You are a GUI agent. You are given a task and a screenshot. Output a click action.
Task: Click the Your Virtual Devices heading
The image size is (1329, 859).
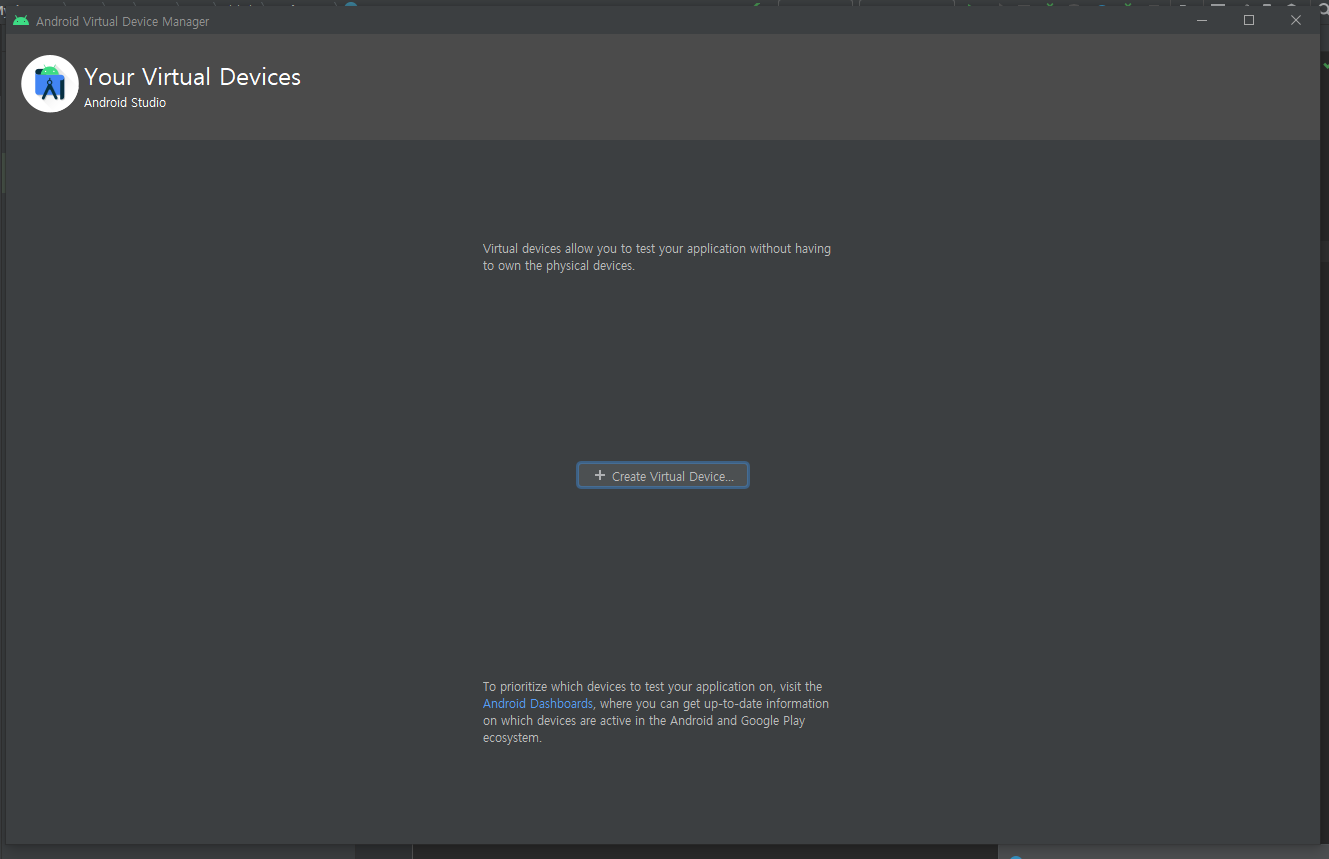point(193,77)
